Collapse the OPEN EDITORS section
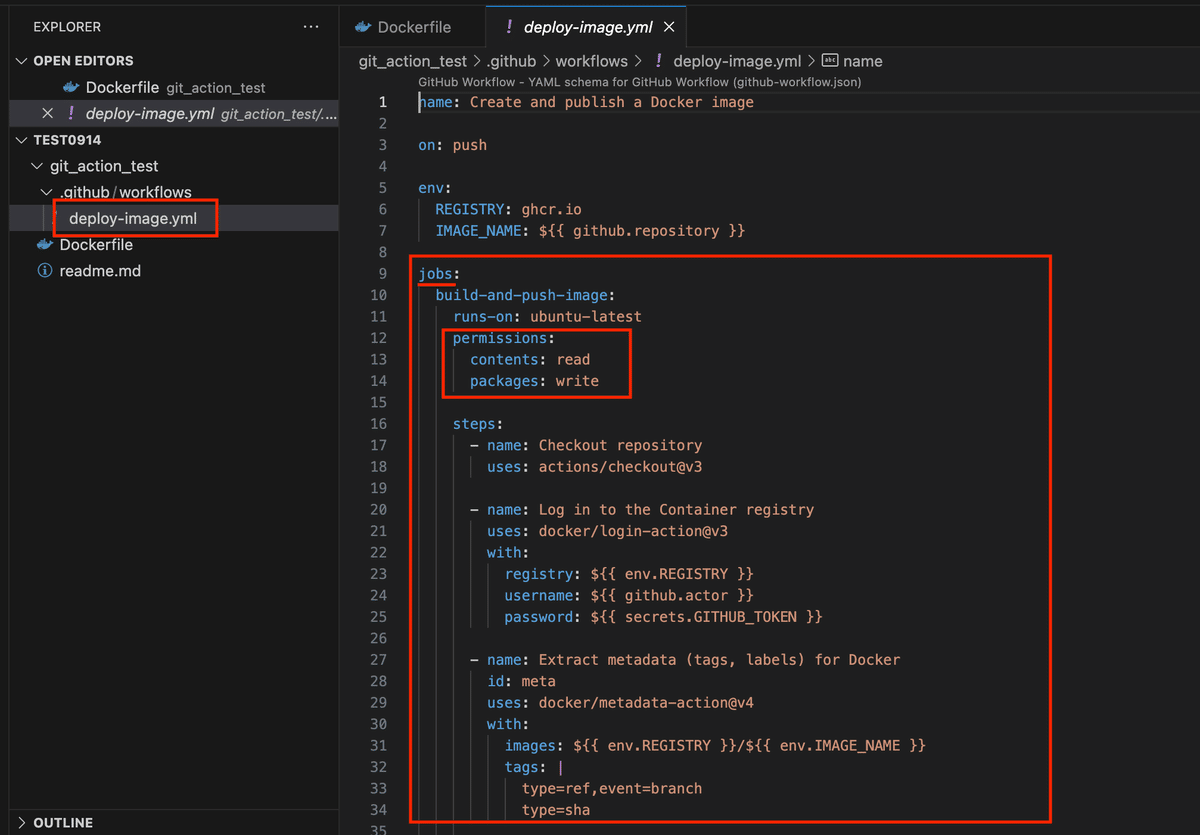This screenshot has width=1200, height=835. tap(22, 60)
